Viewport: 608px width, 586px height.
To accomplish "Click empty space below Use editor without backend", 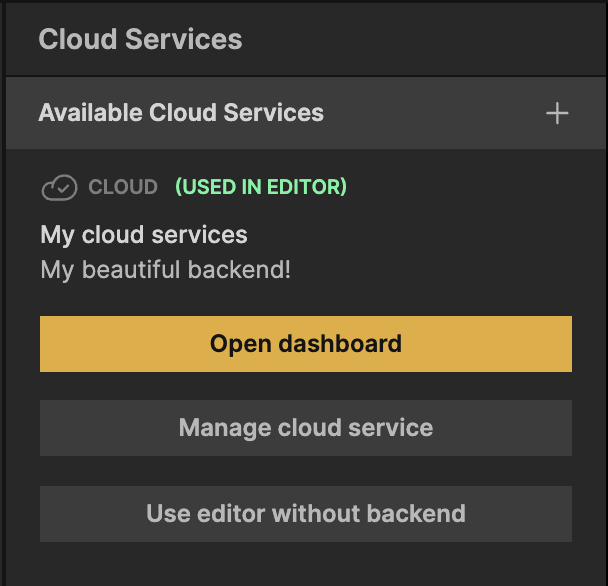I will coord(305,563).
